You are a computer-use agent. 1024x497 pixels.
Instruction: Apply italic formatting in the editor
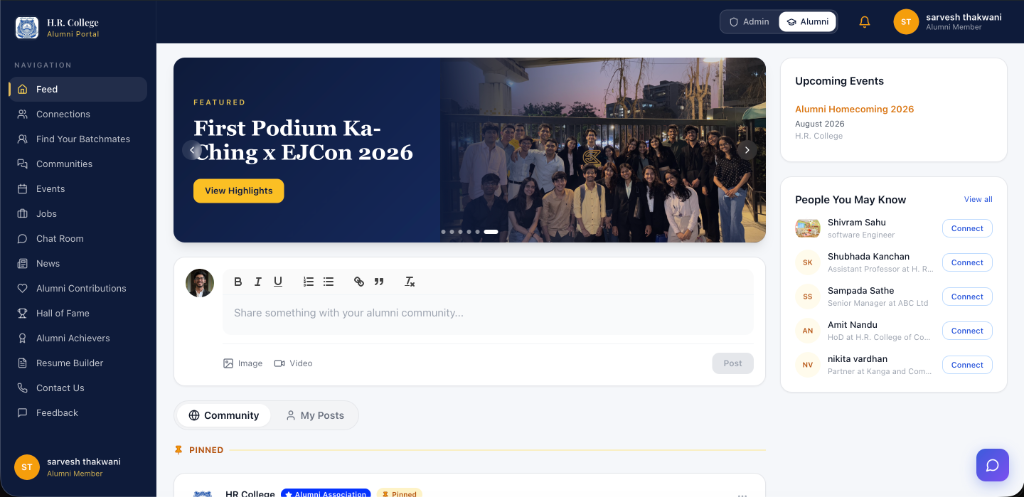(258, 281)
